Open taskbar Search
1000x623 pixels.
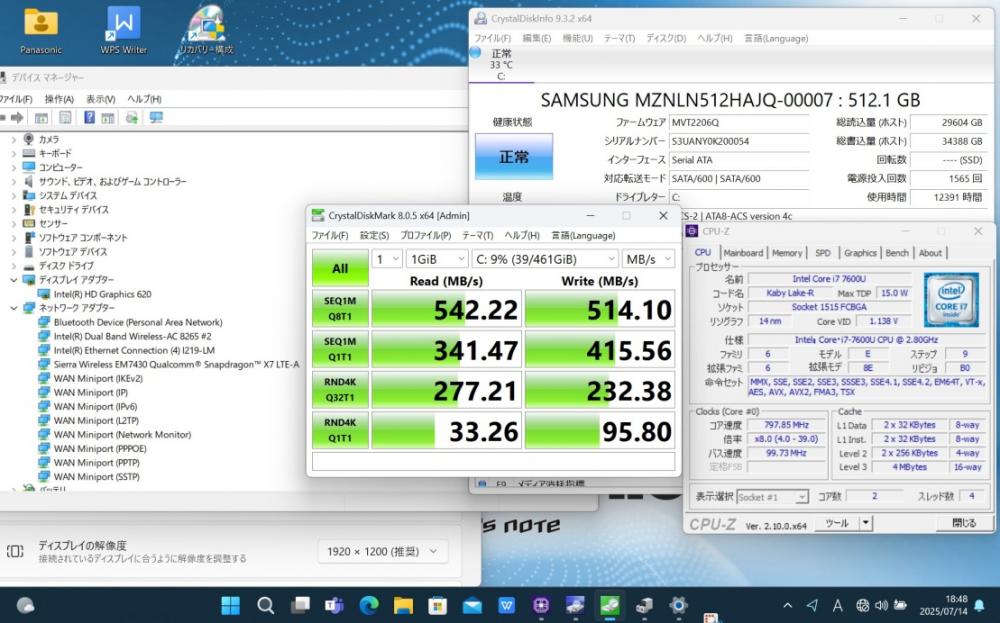(x=265, y=605)
